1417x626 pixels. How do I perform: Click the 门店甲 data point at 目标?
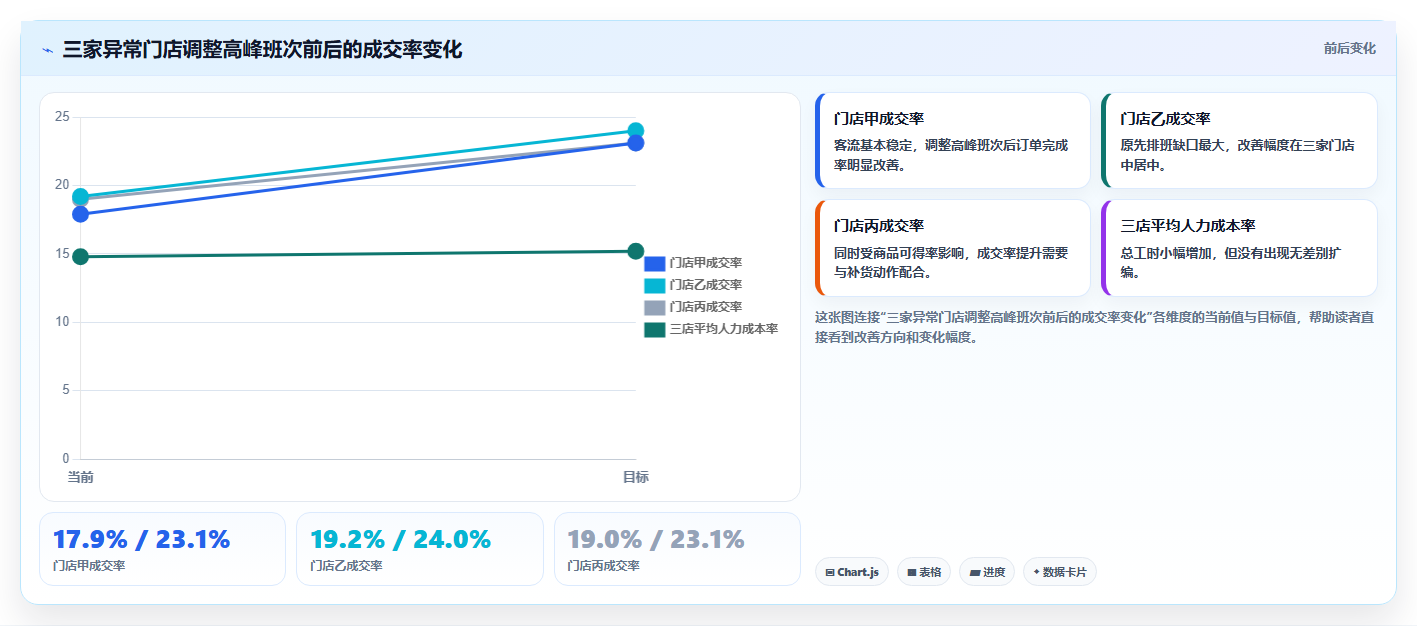[x=635, y=143]
